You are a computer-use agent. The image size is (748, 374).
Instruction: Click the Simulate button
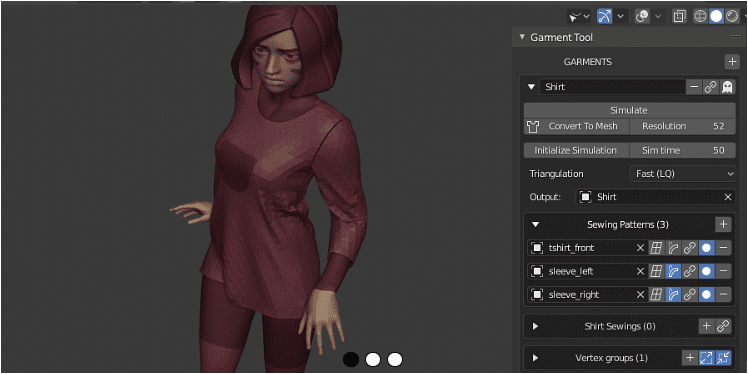tap(629, 110)
